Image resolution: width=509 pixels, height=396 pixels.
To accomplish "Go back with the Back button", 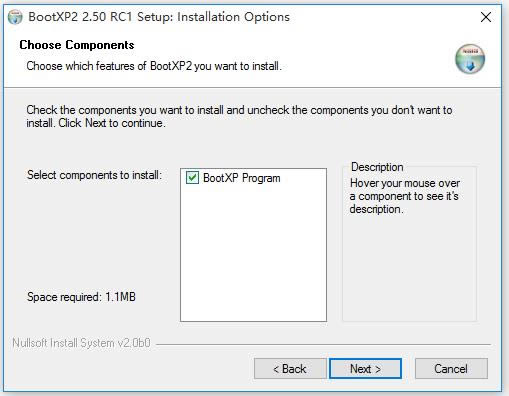I will (x=290, y=369).
